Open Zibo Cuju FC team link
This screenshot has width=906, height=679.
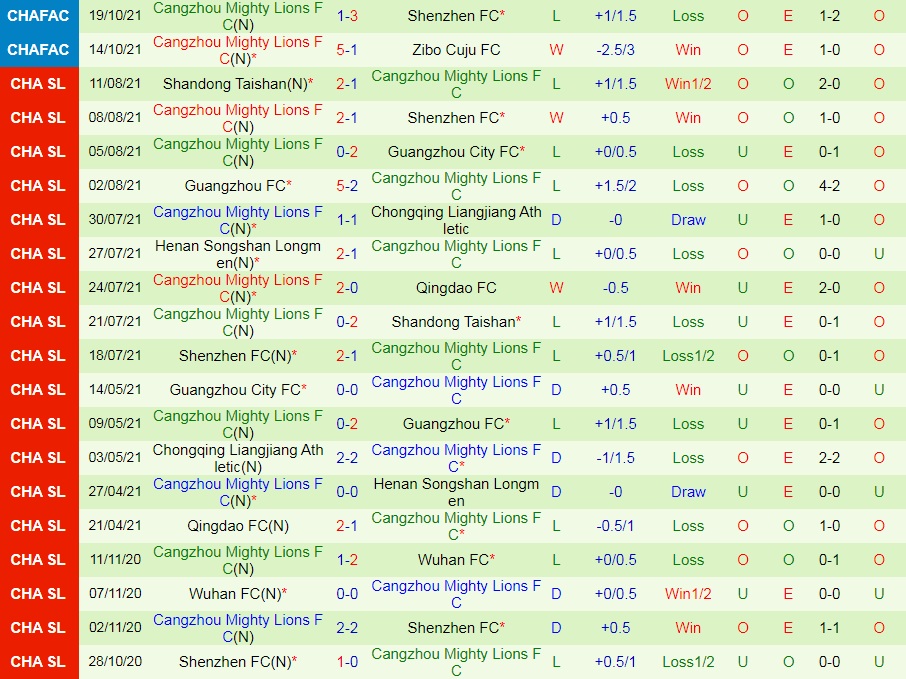pyautogui.click(x=456, y=50)
